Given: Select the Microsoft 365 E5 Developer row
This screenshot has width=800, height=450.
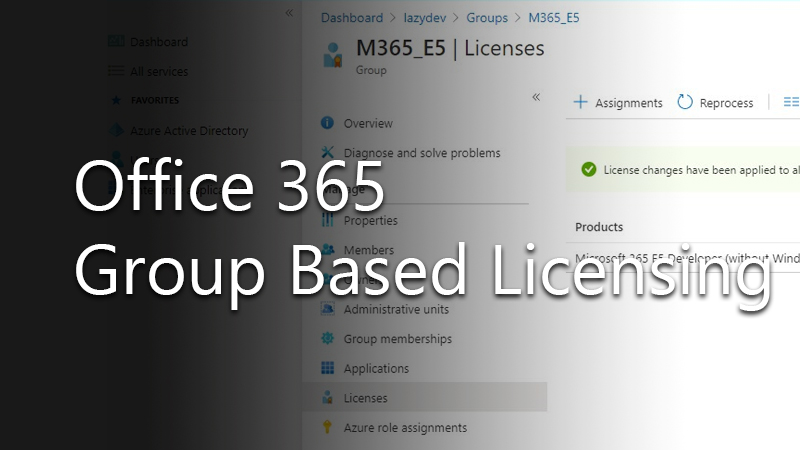Looking at the screenshot, I should [683, 258].
